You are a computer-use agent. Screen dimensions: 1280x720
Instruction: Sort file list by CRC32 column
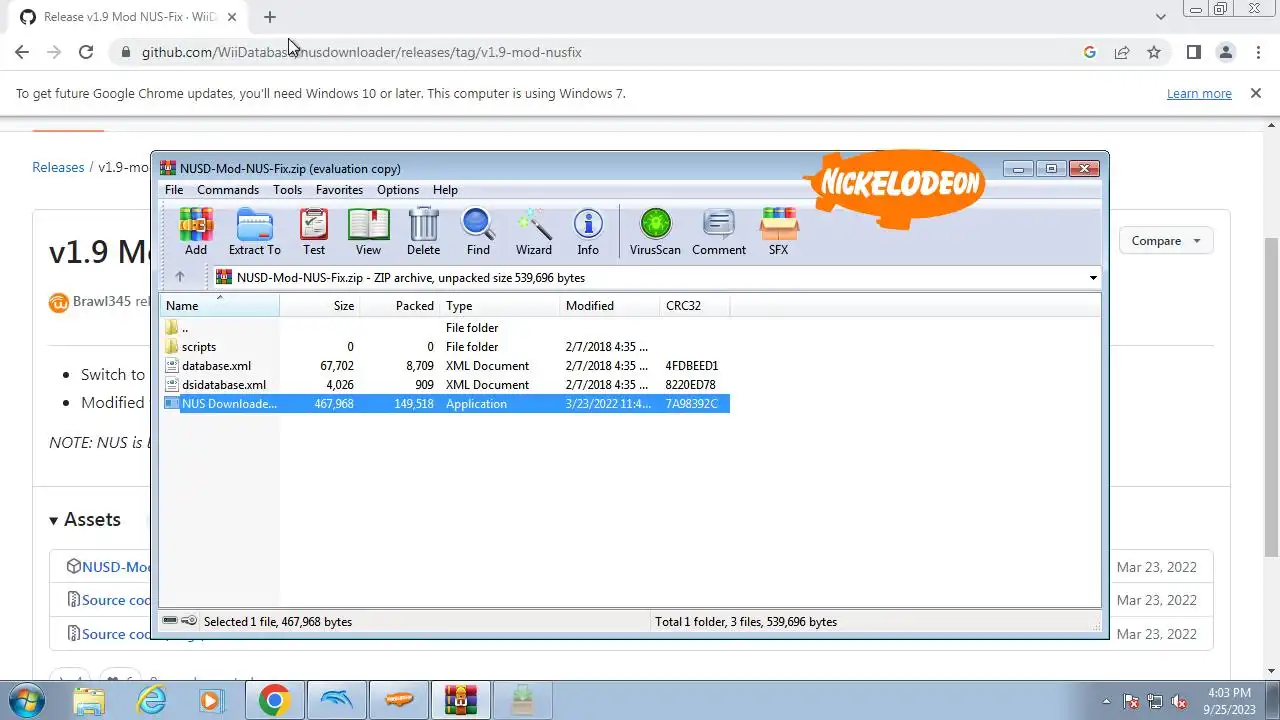click(695, 306)
